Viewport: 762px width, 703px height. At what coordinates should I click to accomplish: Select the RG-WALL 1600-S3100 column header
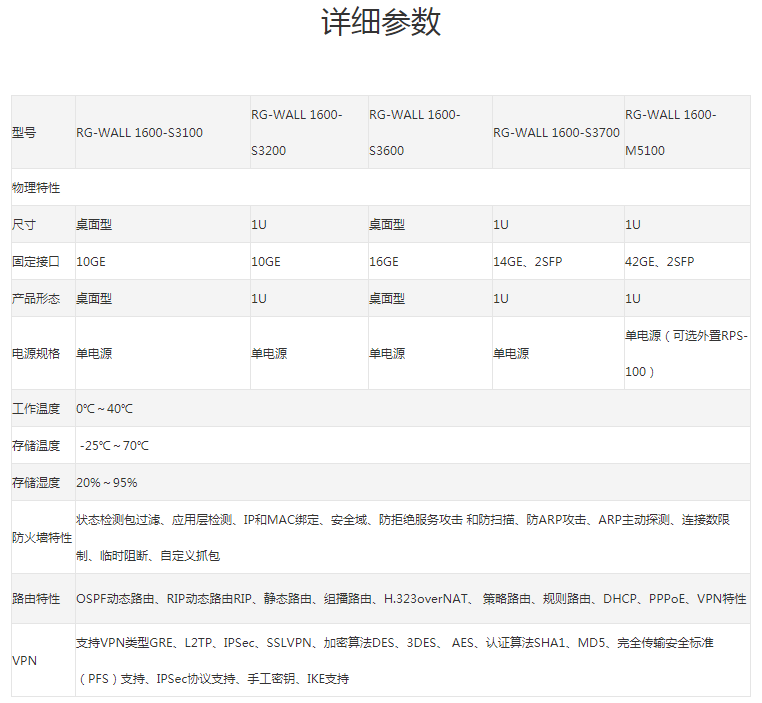pyautogui.click(x=139, y=133)
